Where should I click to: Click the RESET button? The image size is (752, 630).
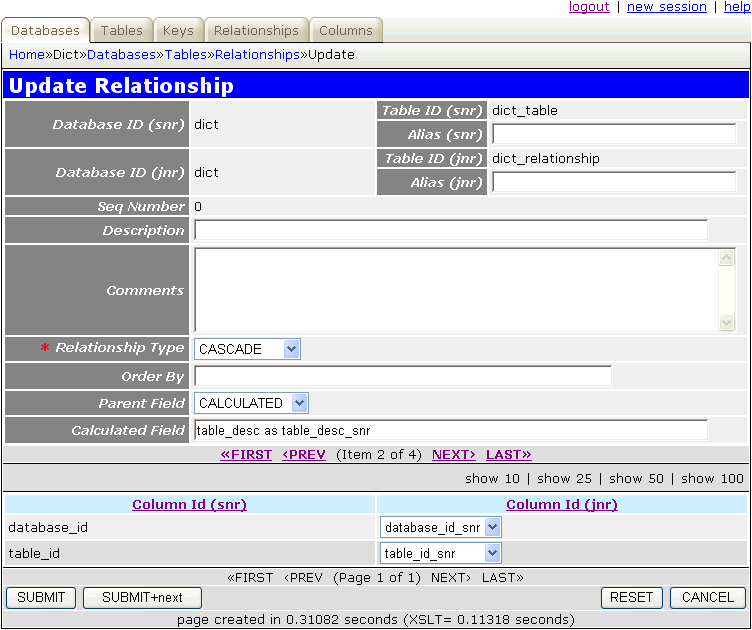coord(632,597)
